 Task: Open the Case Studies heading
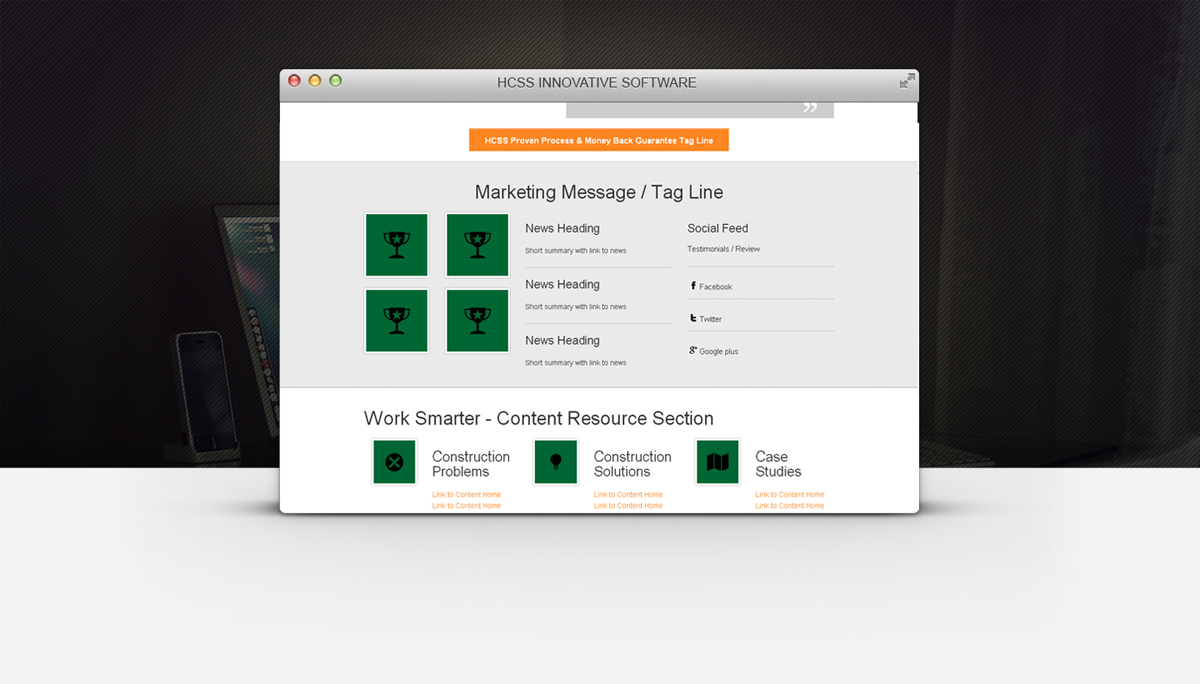coord(778,464)
